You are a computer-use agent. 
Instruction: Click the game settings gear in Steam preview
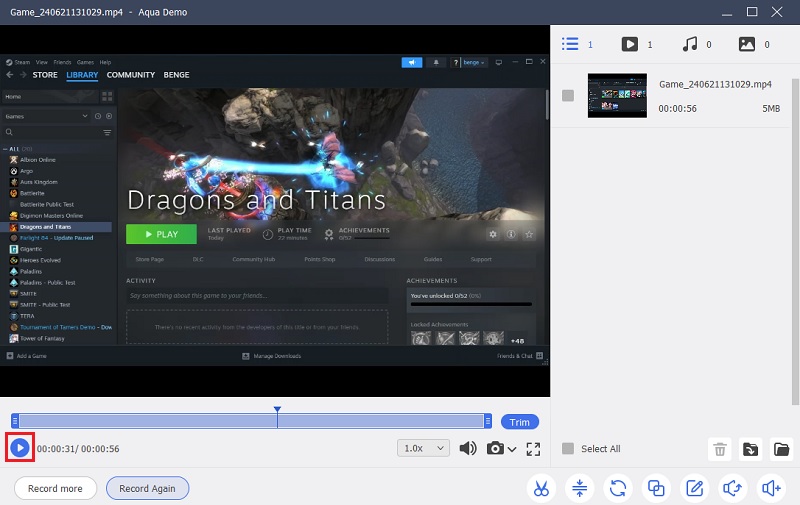[x=493, y=234]
